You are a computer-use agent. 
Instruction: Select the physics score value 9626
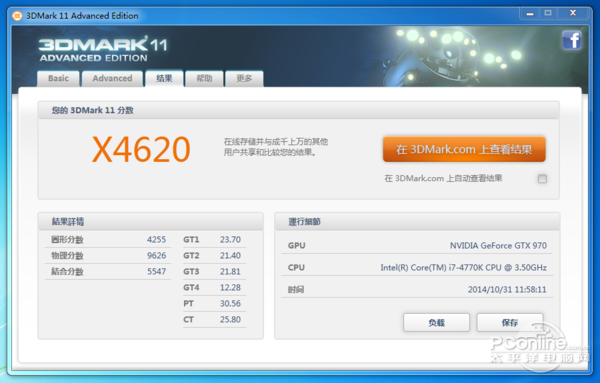[x=157, y=256]
